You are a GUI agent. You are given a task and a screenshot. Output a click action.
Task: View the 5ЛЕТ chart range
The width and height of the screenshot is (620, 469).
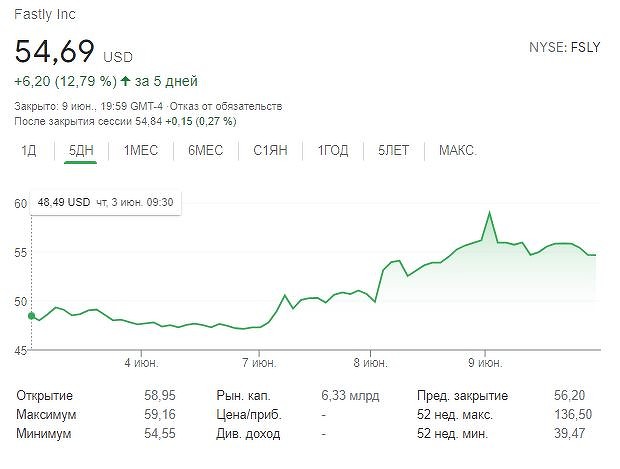point(393,151)
